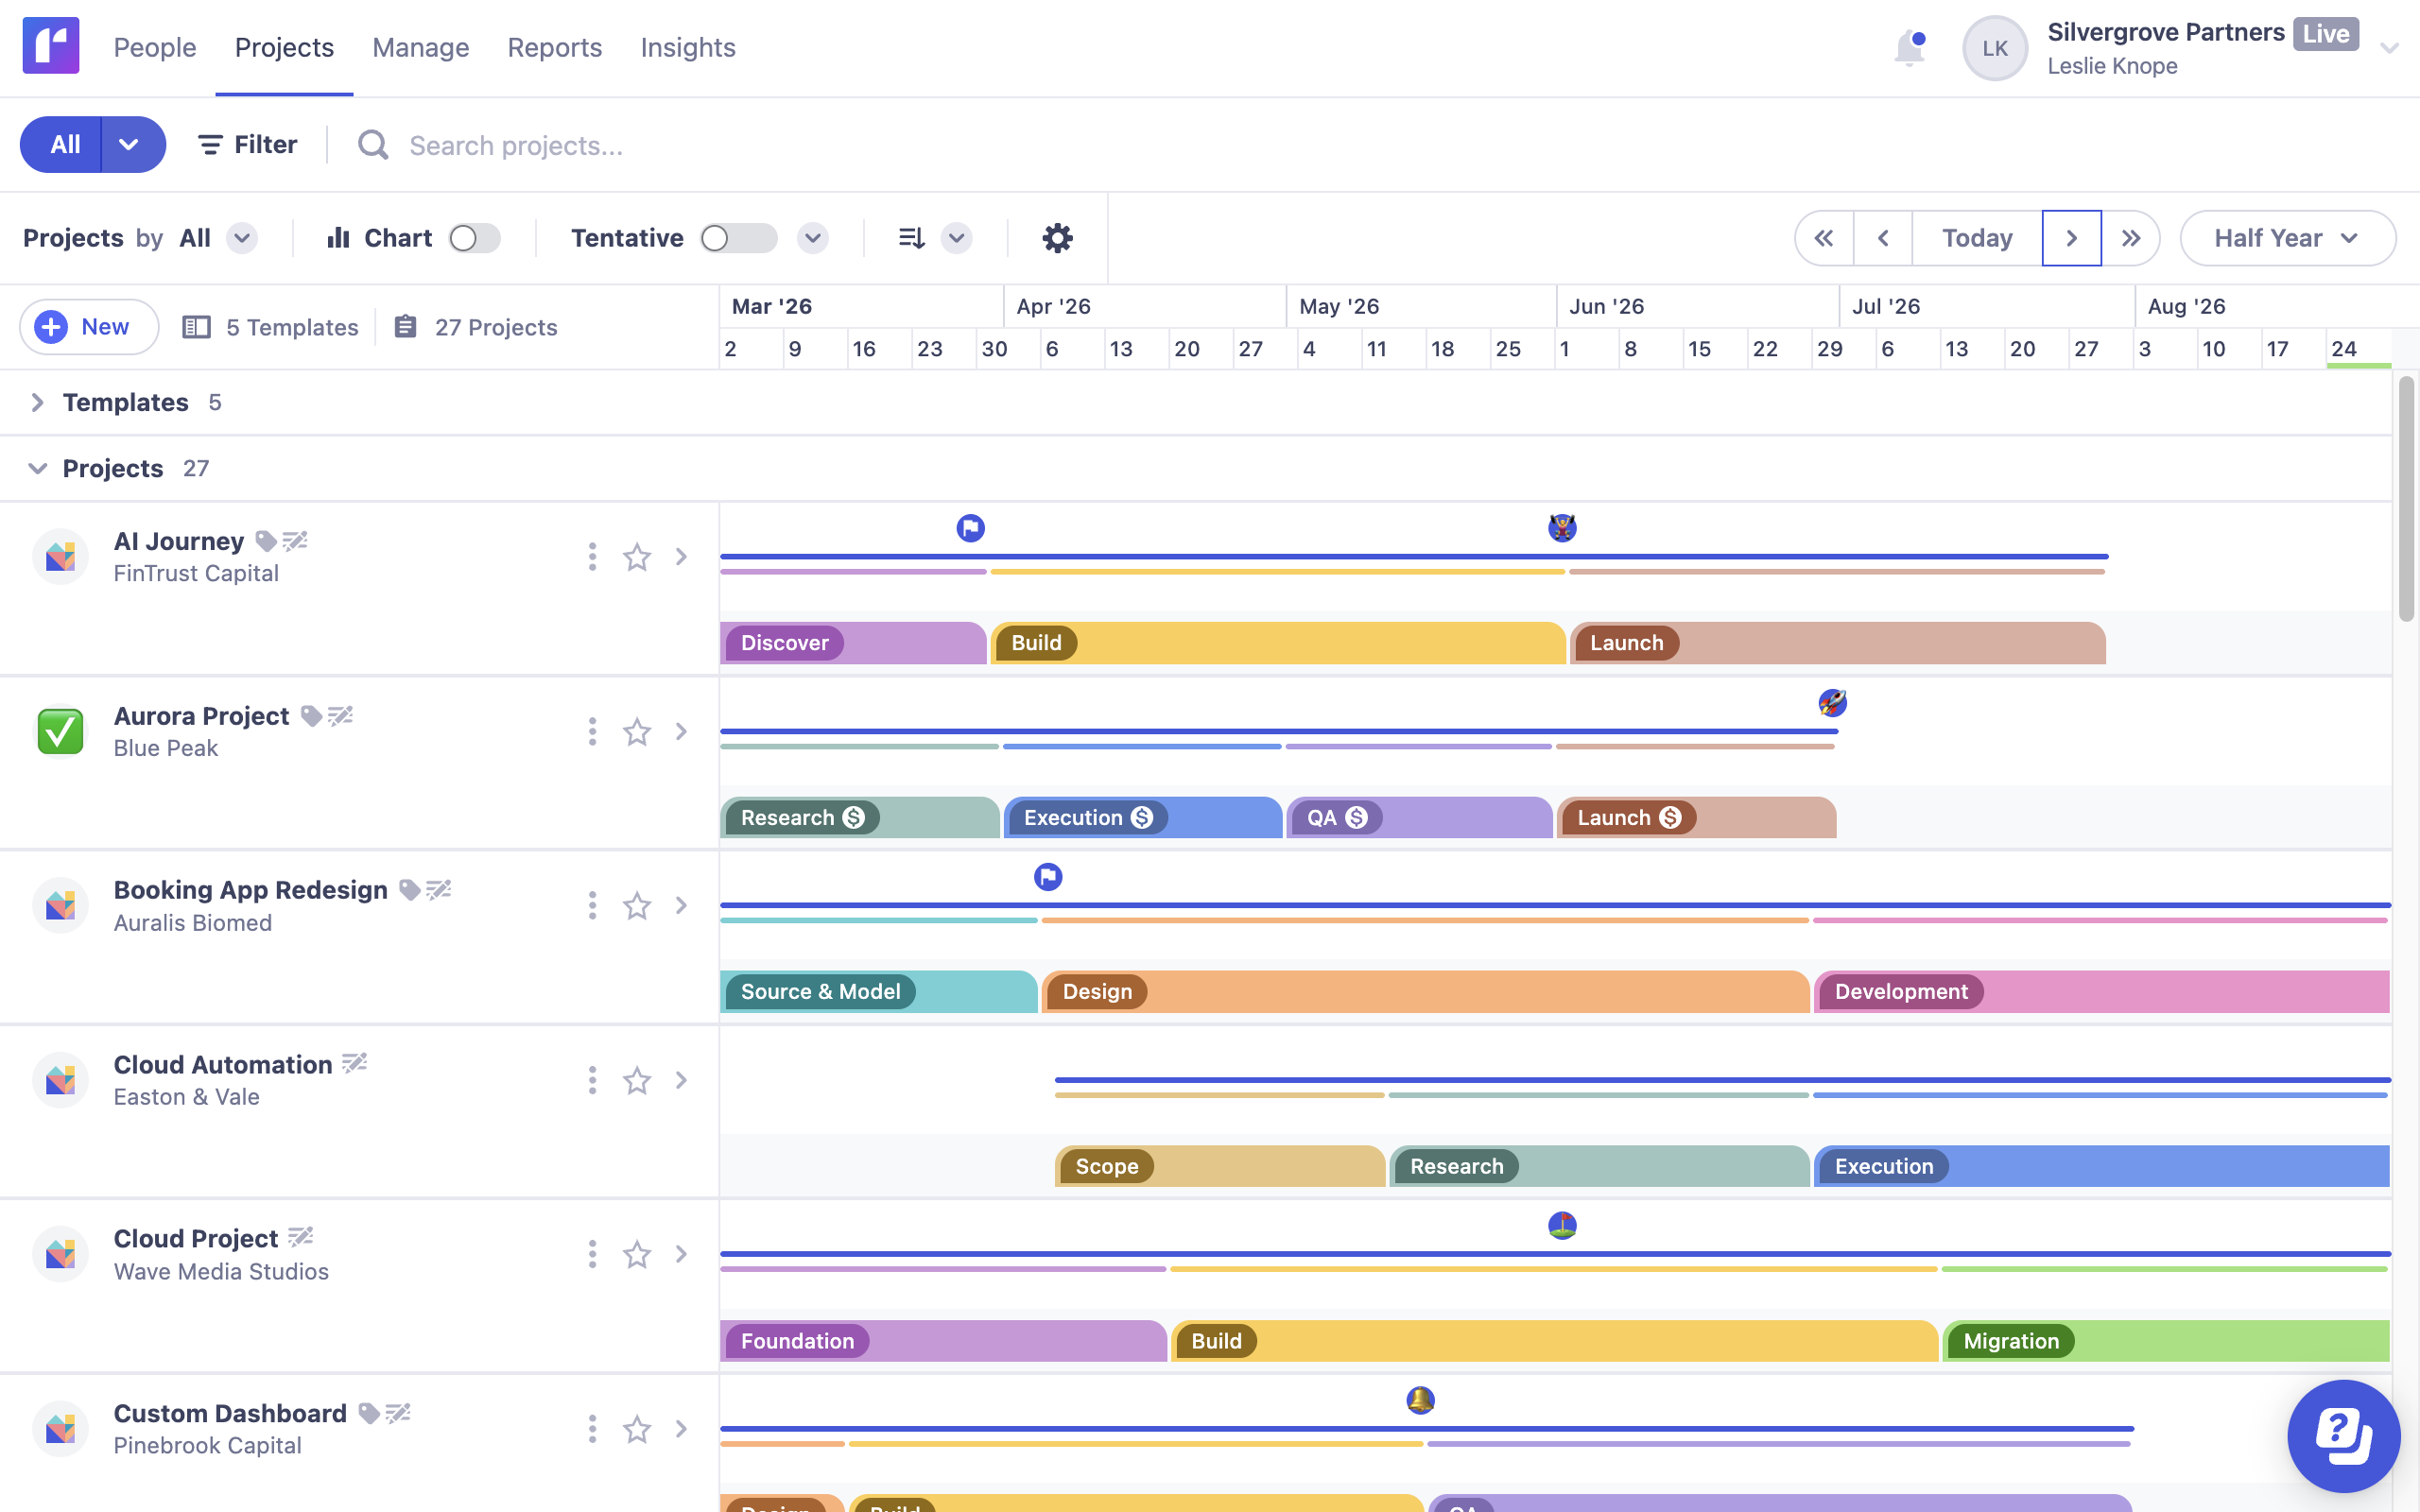Star the Aurora Project
The width and height of the screenshot is (2420, 1512).
[637, 732]
